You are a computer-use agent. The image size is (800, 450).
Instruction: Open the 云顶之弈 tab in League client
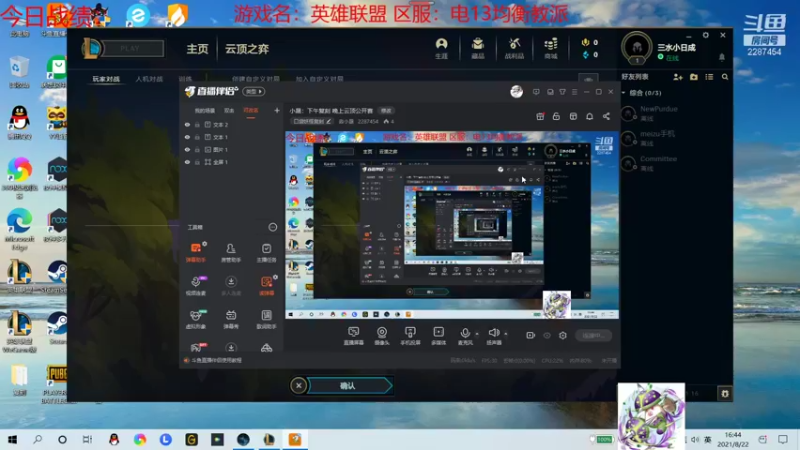coord(247,49)
